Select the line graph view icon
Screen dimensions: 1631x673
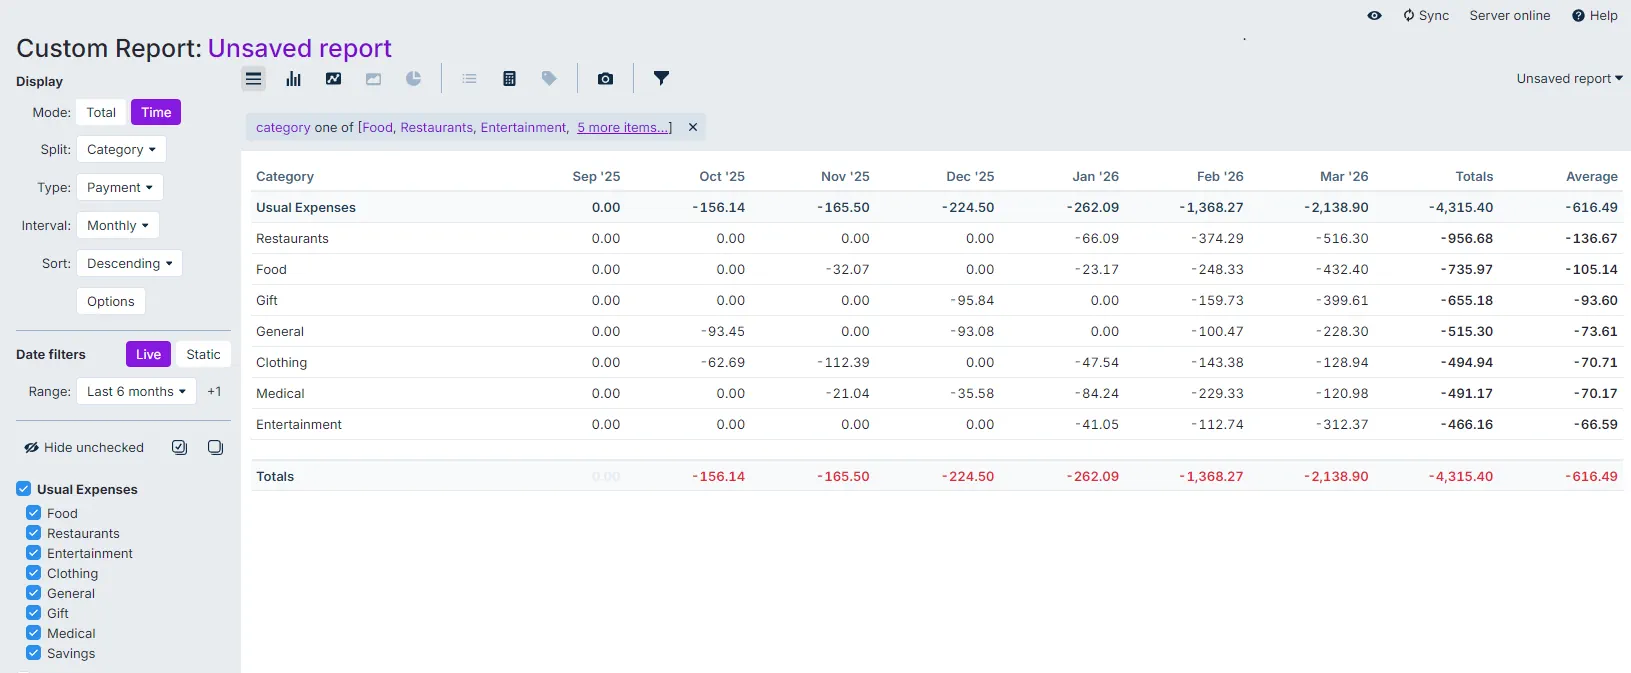pyautogui.click(x=333, y=79)
